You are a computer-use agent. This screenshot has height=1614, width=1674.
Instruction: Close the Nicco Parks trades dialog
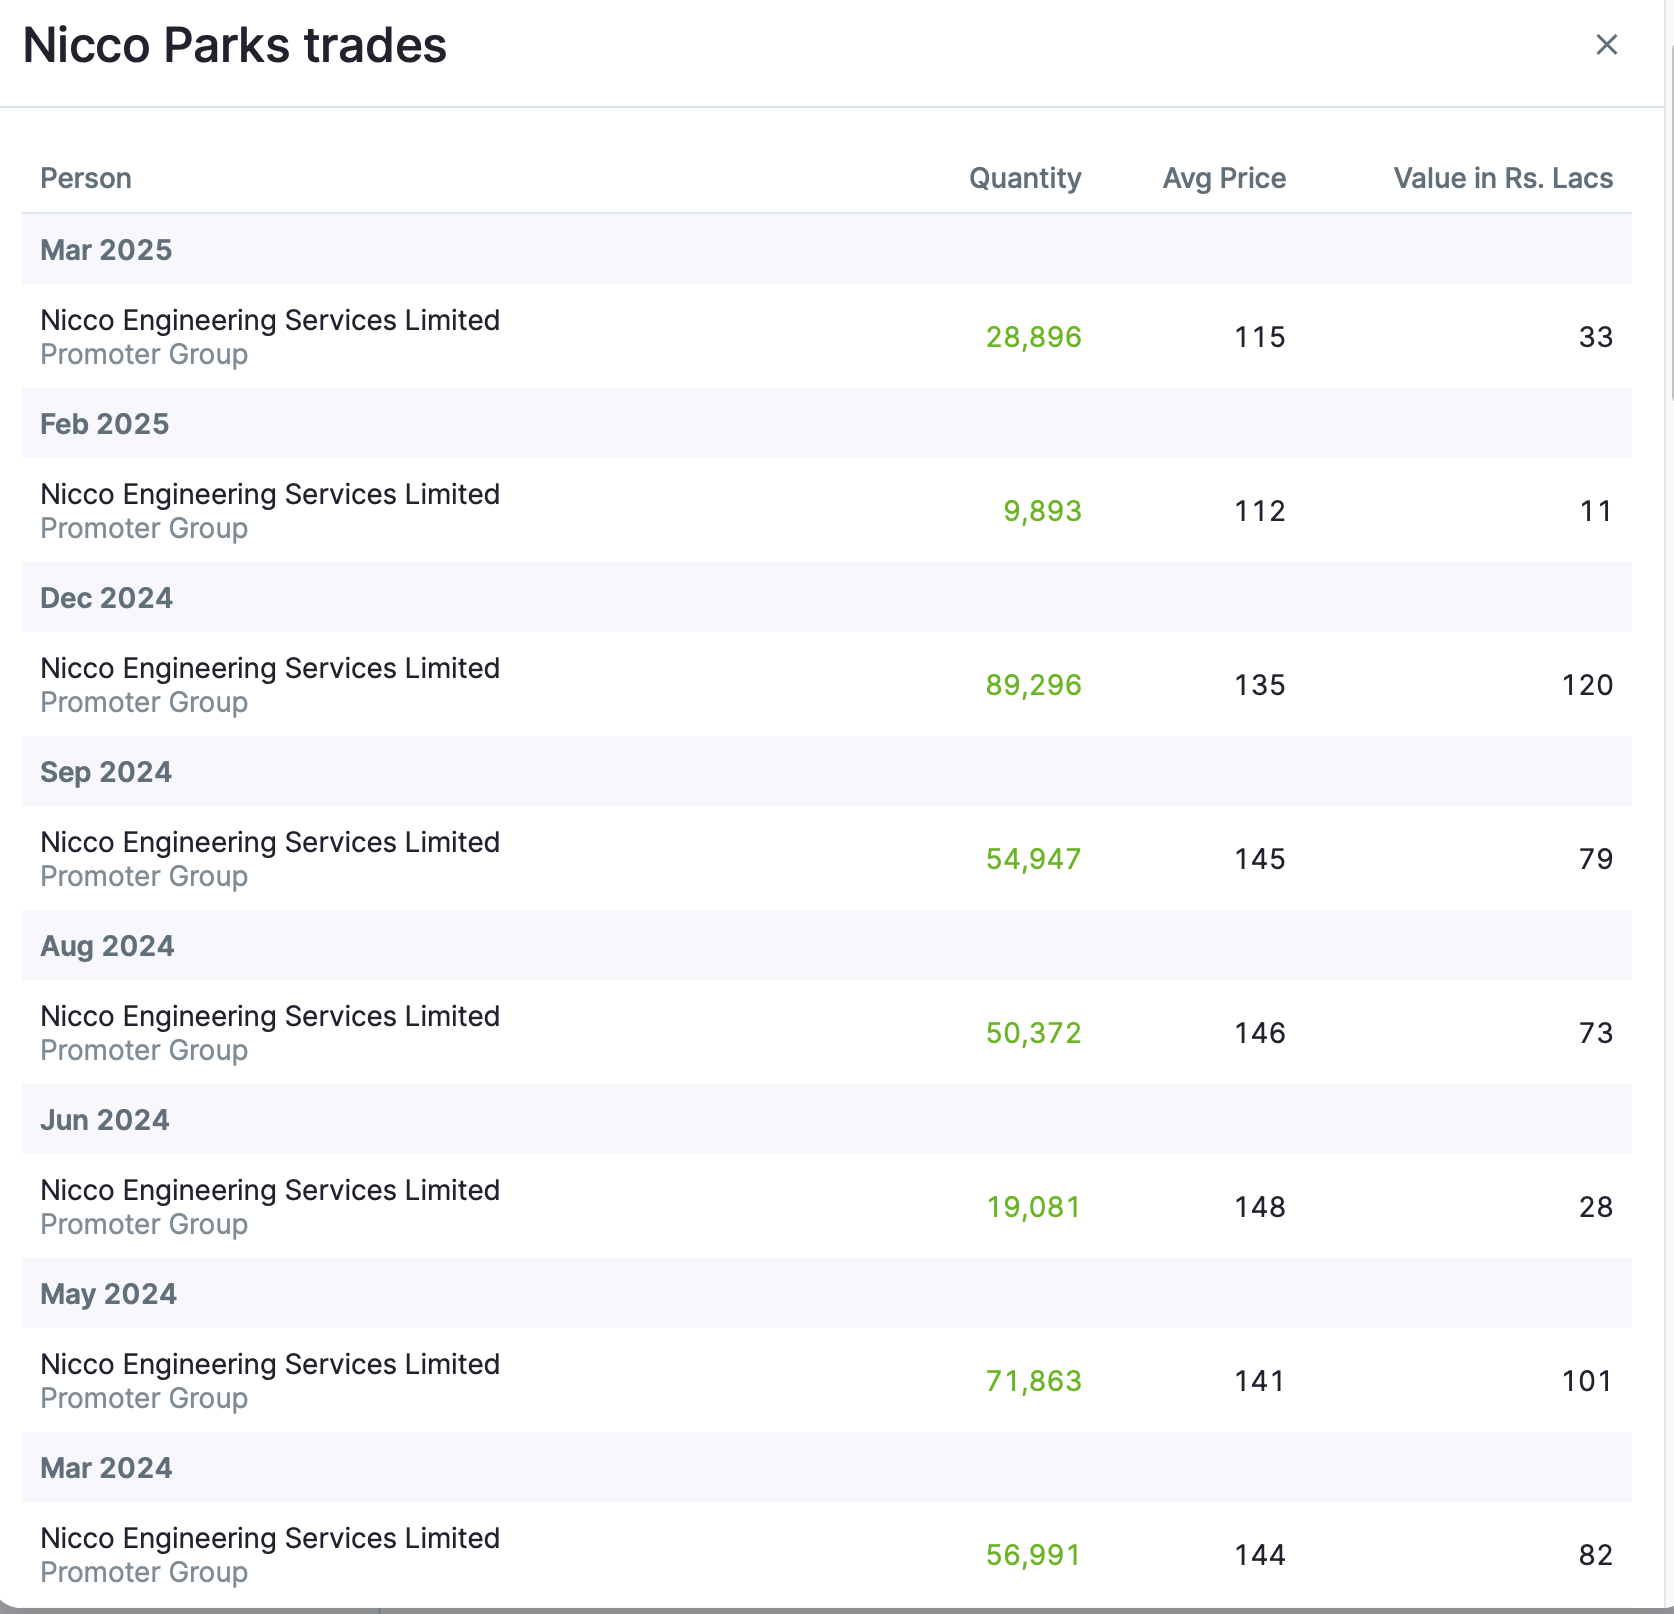pyautogui.click(x=1606, y=45)
